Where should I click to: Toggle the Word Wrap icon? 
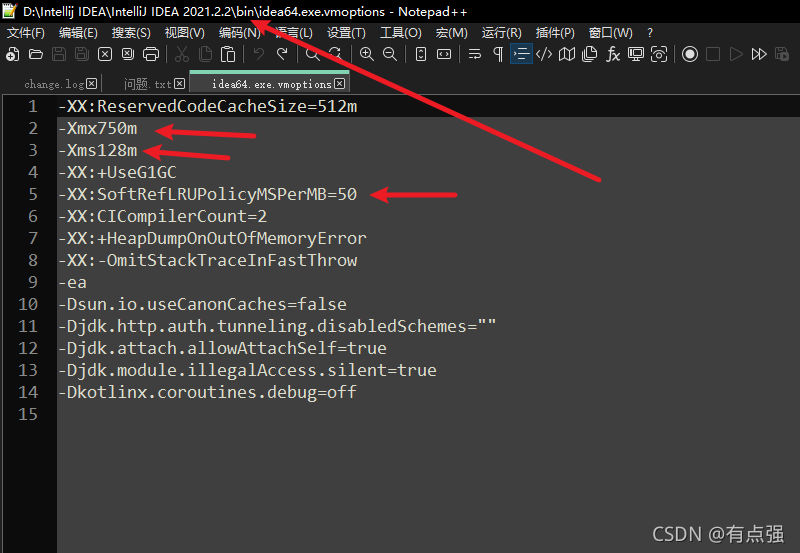[474, 54]
